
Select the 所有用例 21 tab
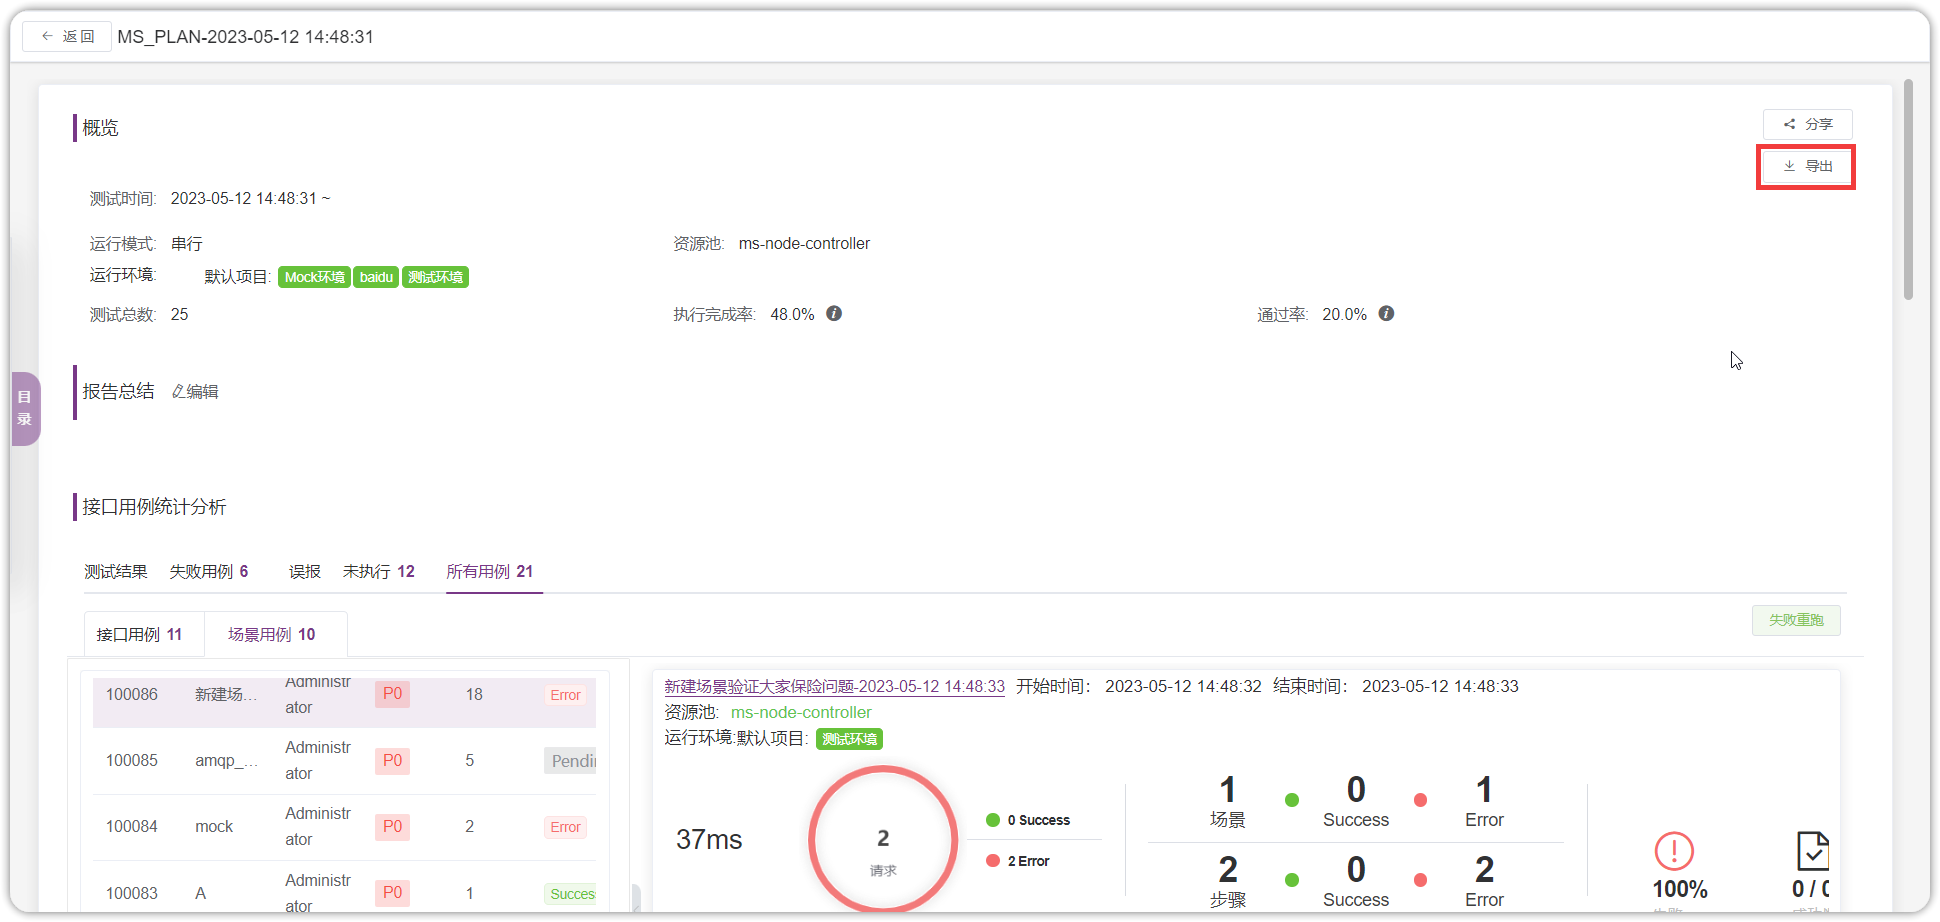[490, 572]
